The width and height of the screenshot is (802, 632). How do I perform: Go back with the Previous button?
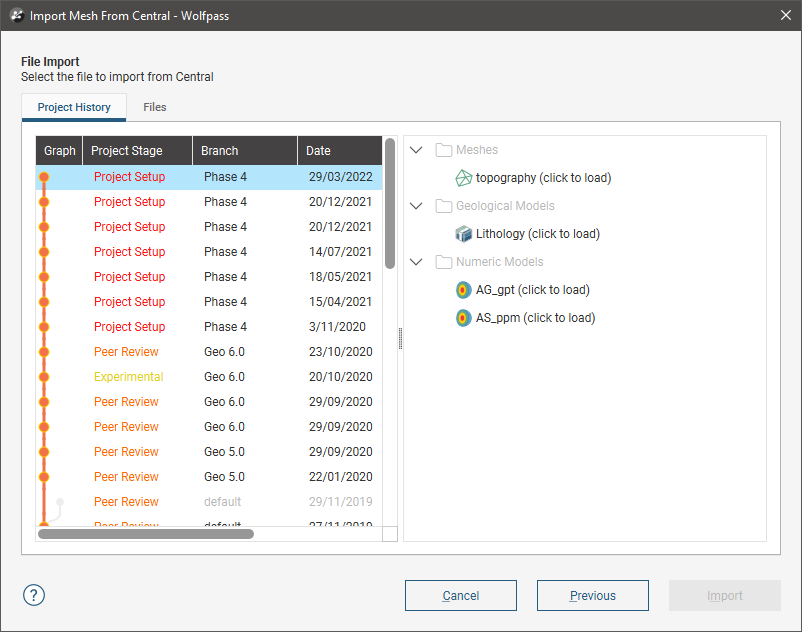[x=592, y=596]
